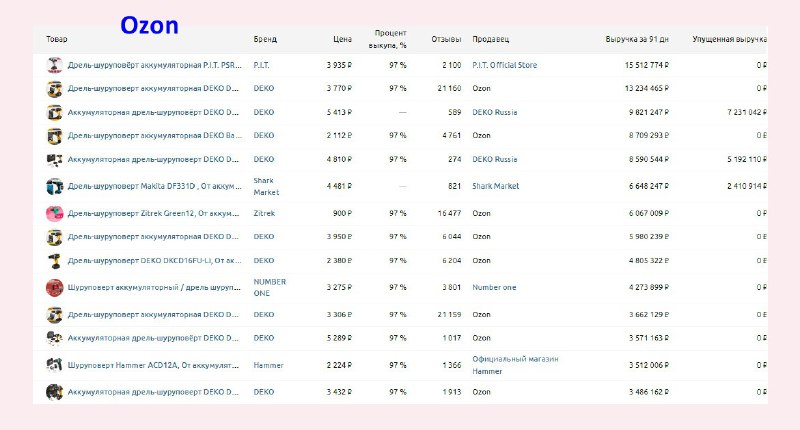Click revenue value 3 486 162 ₽
Screen dimensions: 800x430
(648, 392)
